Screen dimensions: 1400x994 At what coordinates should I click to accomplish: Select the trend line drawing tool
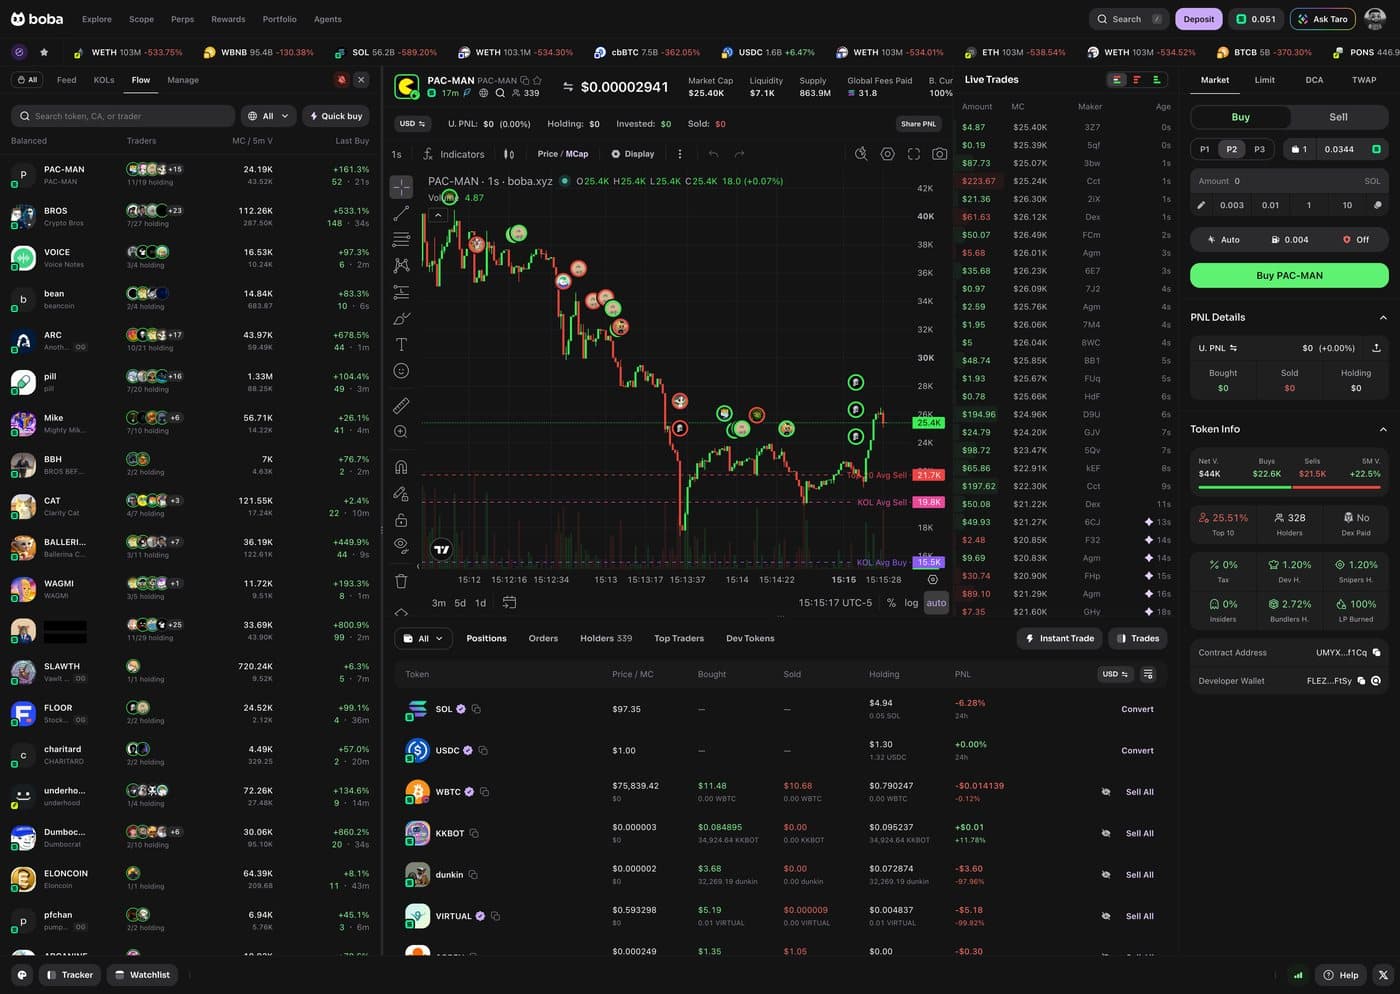[x=401, y=213]
